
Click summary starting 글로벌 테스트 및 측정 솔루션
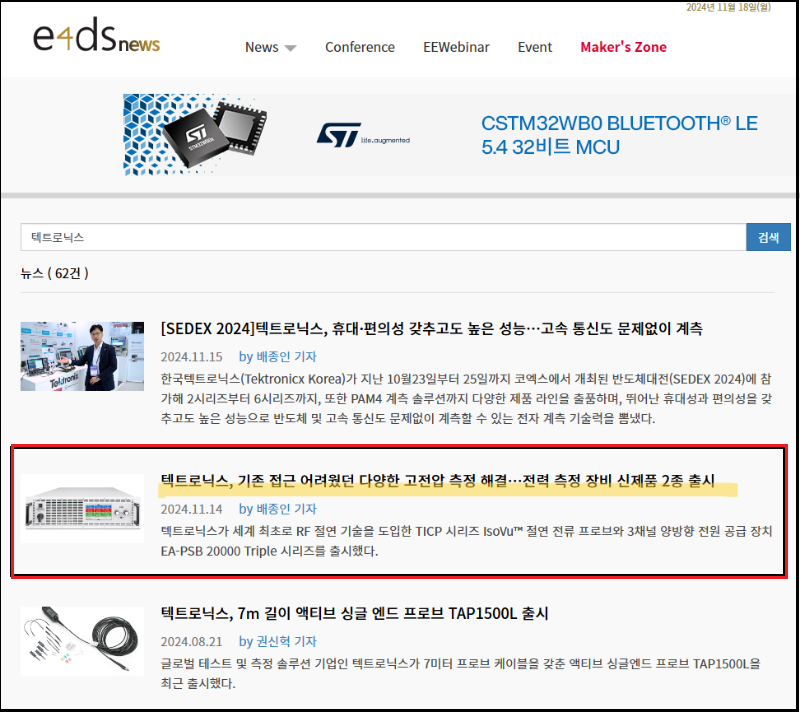coord(461,673)
